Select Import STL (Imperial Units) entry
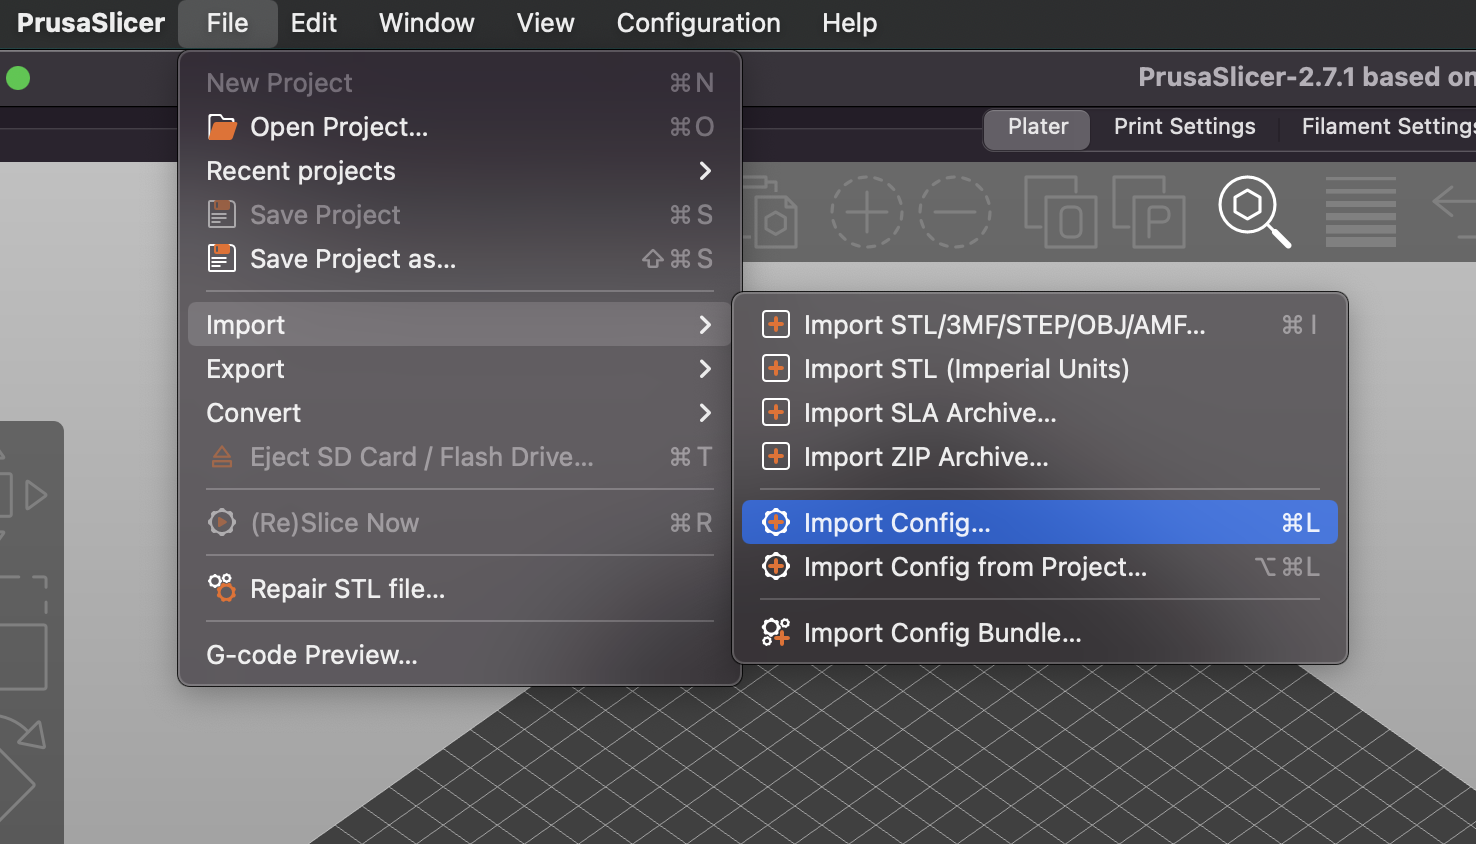Viewport: 1476px width, 844px height. 1040,369
